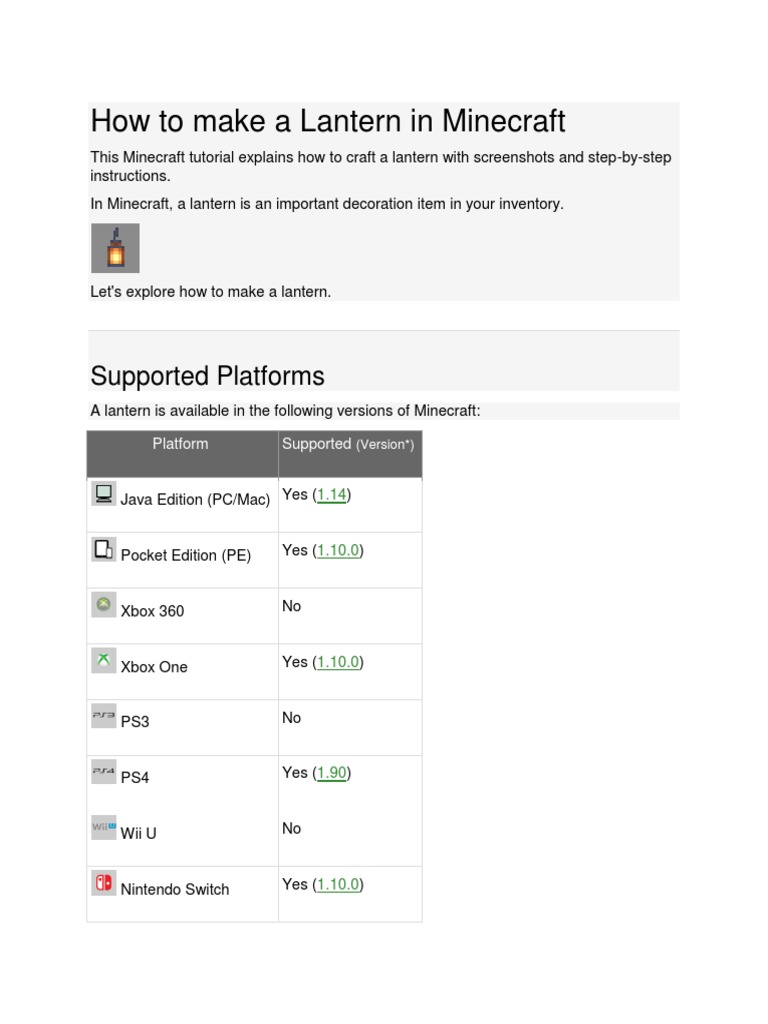Click the PS3 logo icon
Image resolution: width=768 pixels, height=1024 pixels.
click(103, 716)
